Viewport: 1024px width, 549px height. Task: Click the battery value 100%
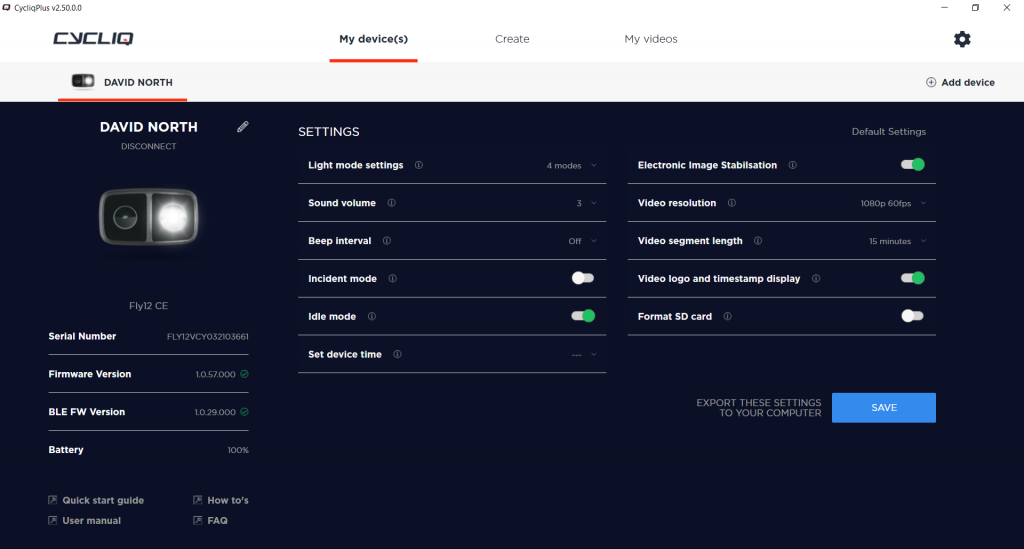238,450
